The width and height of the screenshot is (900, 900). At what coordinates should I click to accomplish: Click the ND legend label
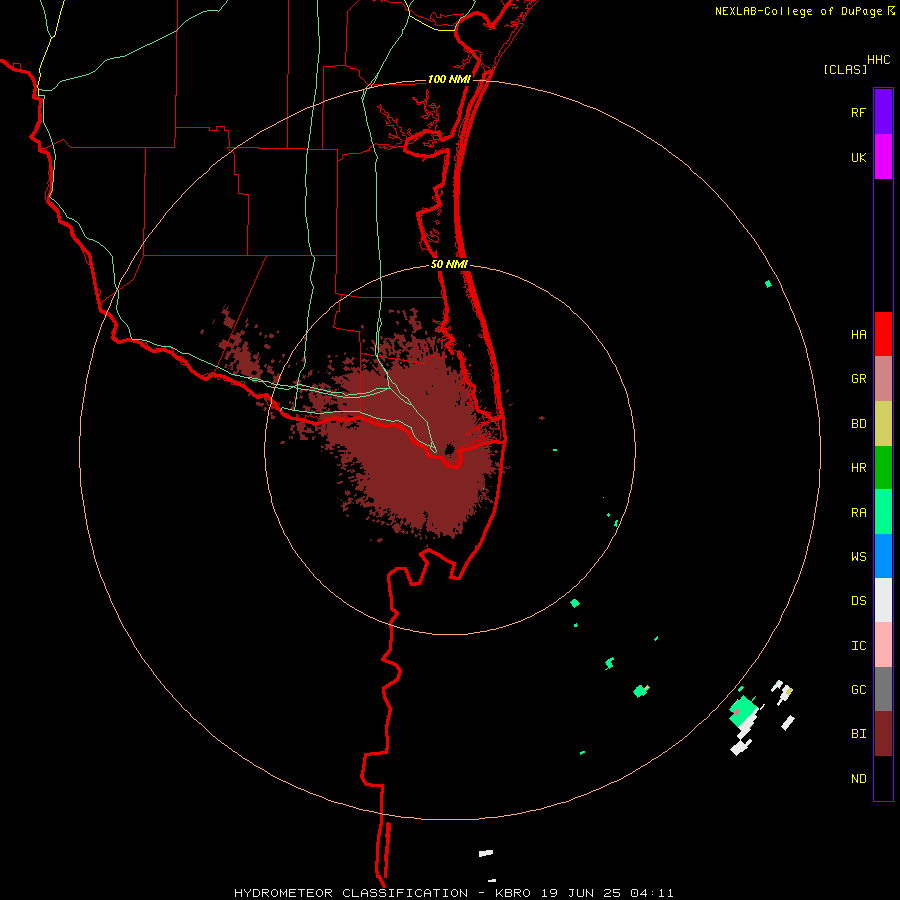[x=858, y=779]
